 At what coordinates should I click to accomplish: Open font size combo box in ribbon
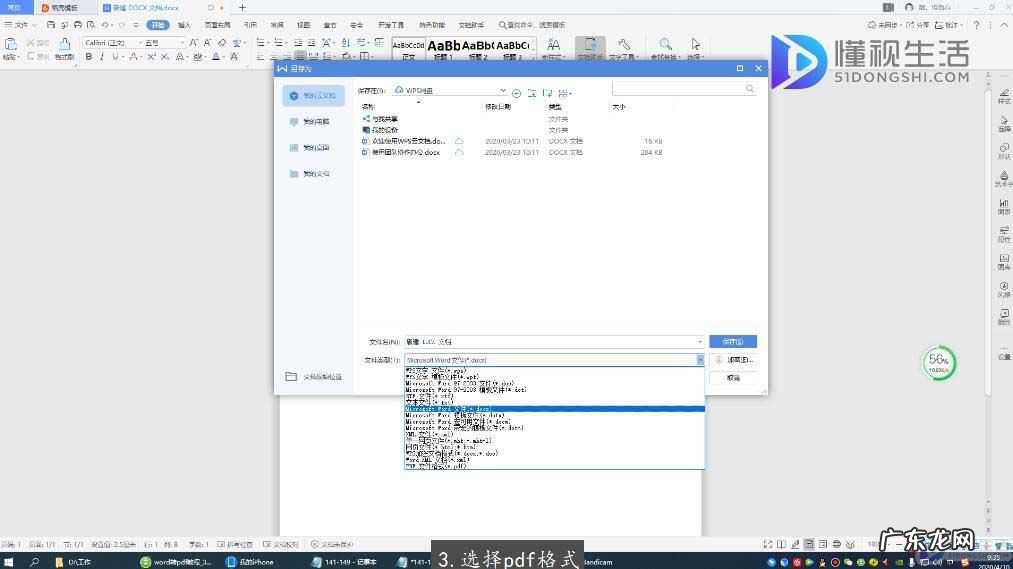pos(162,43)
